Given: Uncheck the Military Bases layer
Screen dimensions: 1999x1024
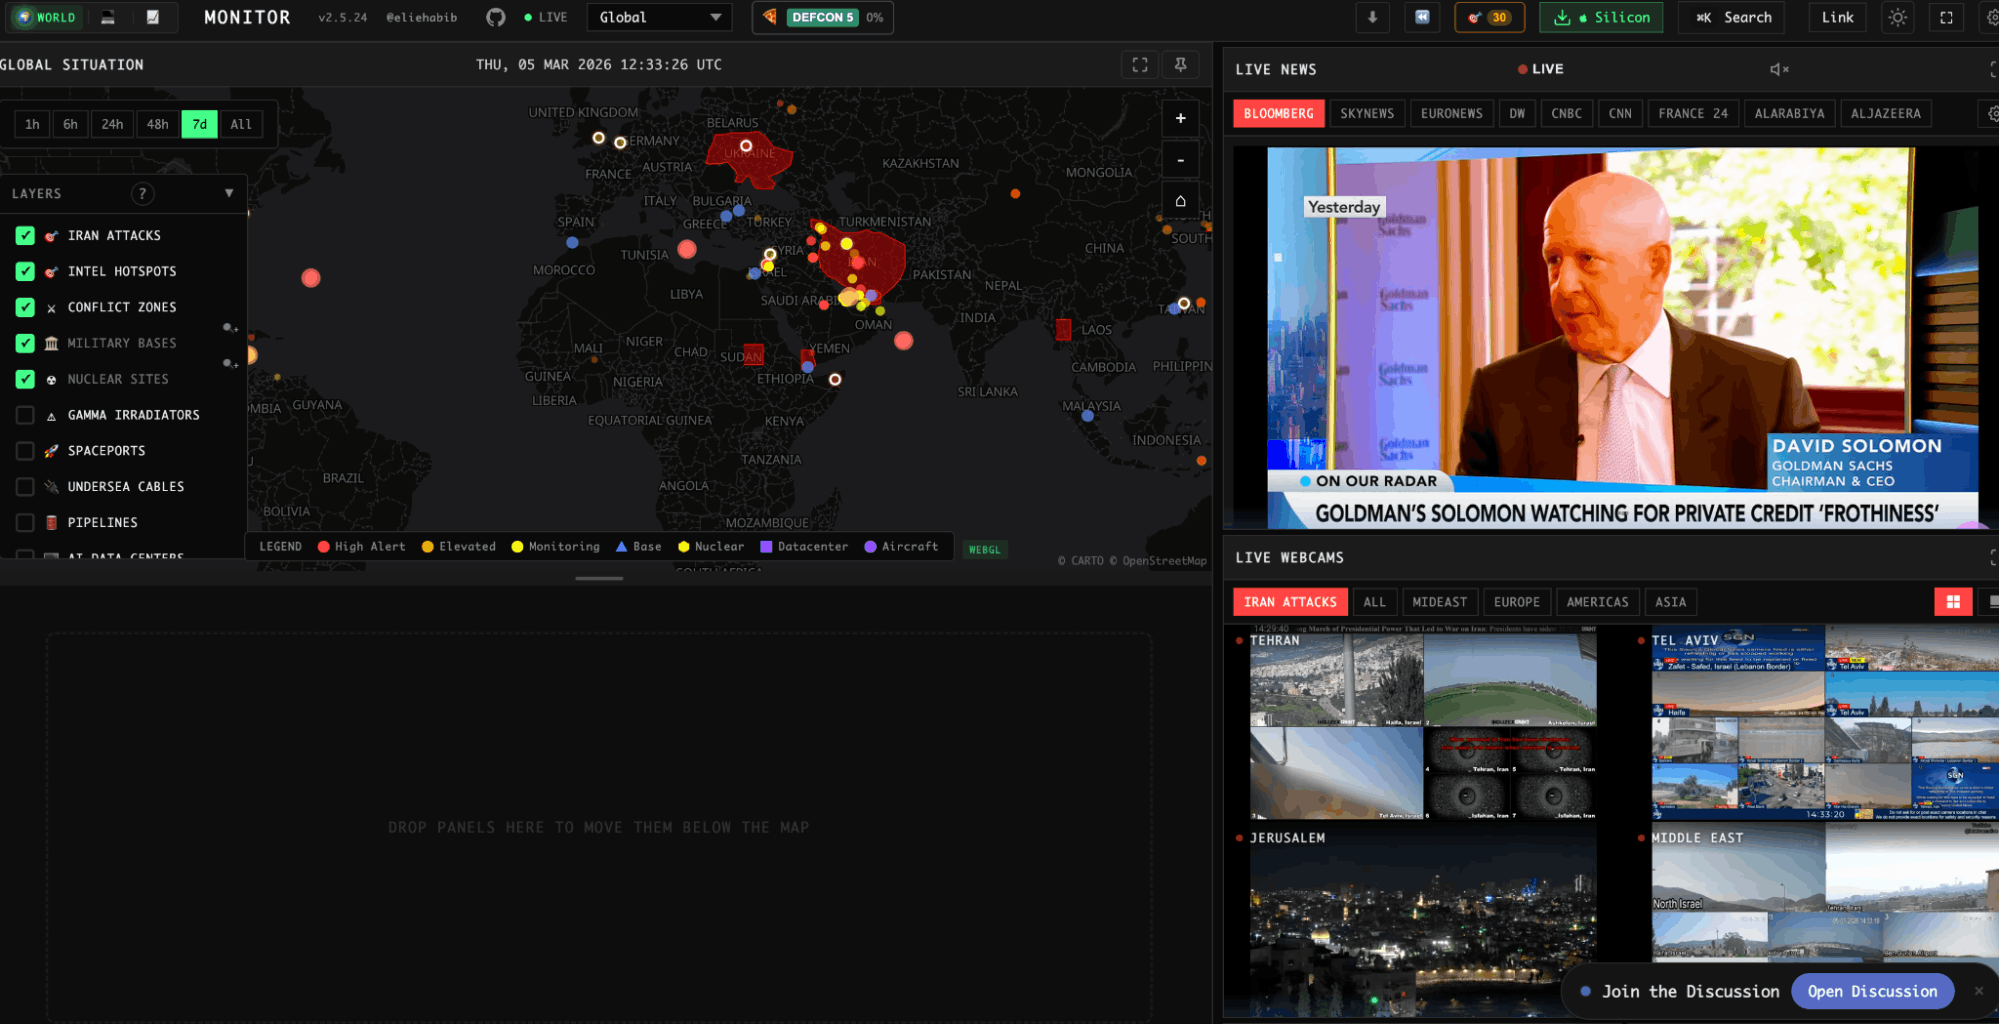Looking at the screenshot, I should point(25,344).
